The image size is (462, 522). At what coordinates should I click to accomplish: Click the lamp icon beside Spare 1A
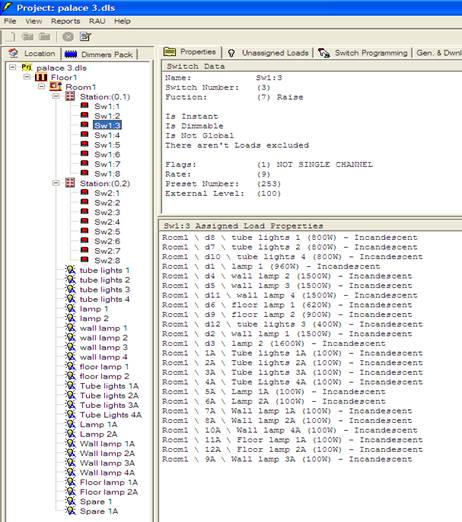(x=70, y=511)
